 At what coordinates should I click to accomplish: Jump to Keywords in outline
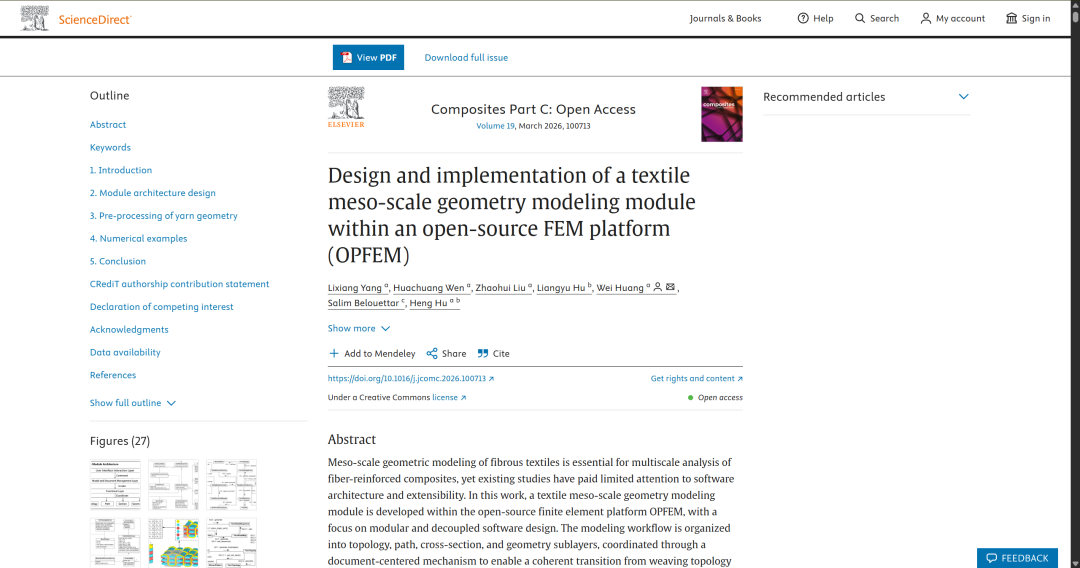(x=110, y=147)
